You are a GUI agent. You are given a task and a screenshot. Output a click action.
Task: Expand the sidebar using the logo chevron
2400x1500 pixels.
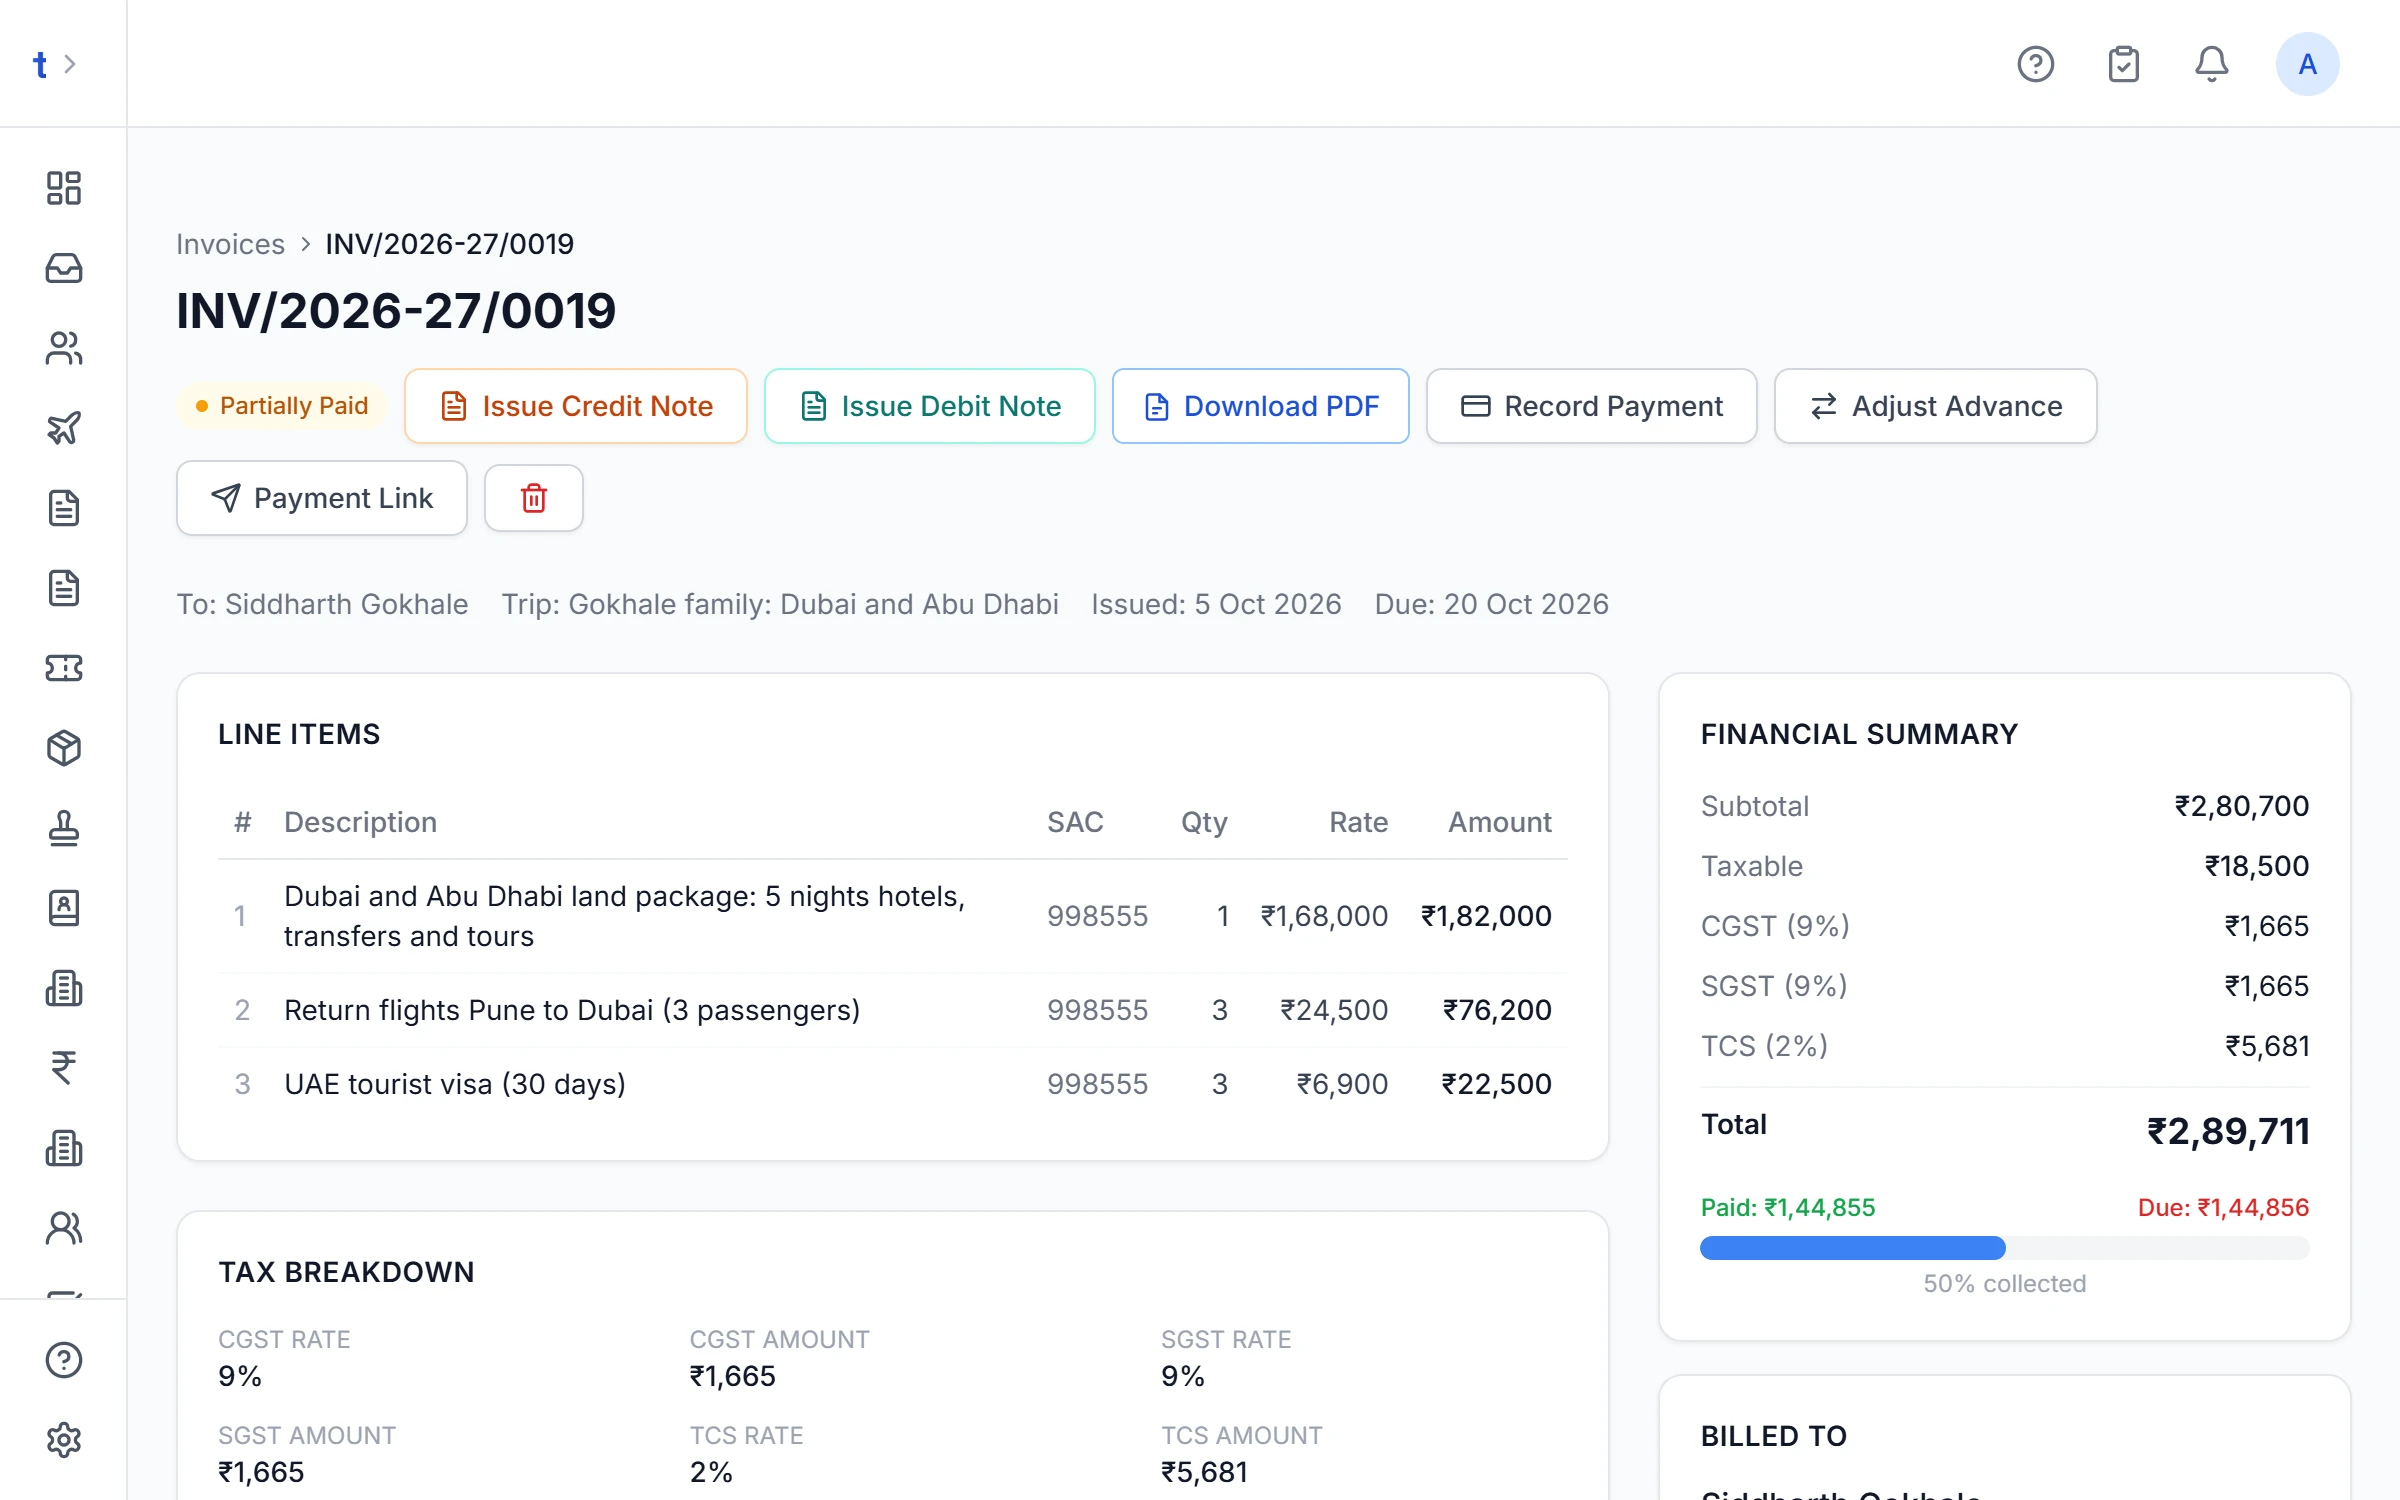[x=69, y=64]
